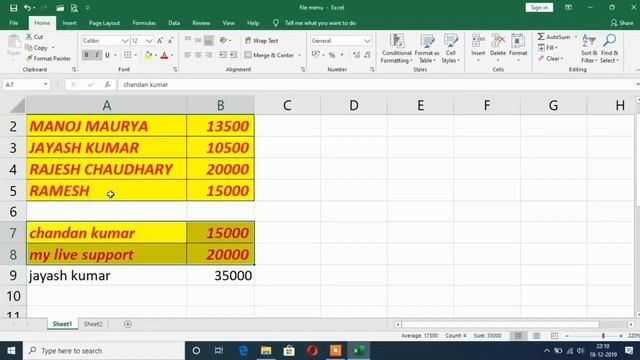This screenshot has height=360, width=640.
Task: Toggle Align Left alignment
Action: click(x=187, y=55)
